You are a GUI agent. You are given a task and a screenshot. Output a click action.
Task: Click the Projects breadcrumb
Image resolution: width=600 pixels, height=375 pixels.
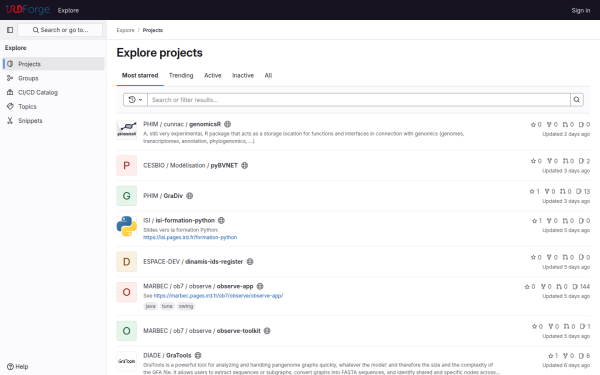[x=153, y=30]
